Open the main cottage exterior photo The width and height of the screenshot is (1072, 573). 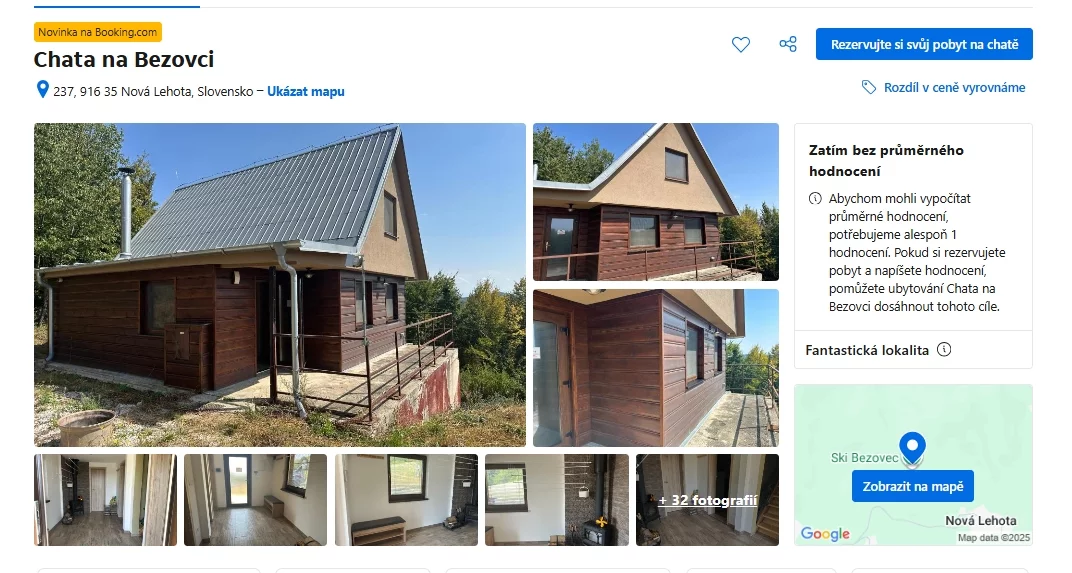280,284
